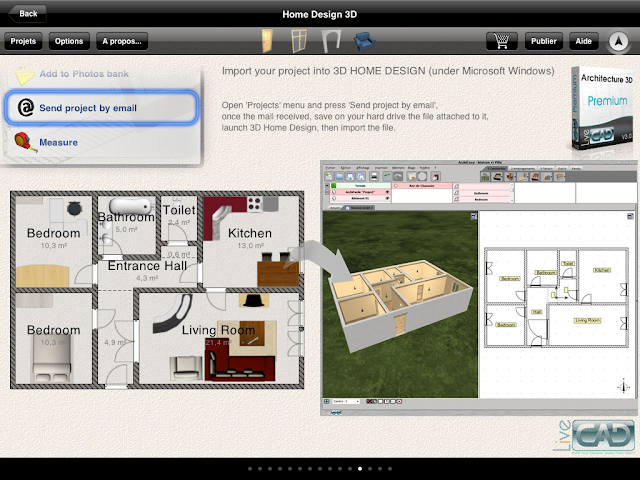Screen dimensions: 640x480
Task: Click the stove cooktop in the Kitchen
Action: (255, 204)
